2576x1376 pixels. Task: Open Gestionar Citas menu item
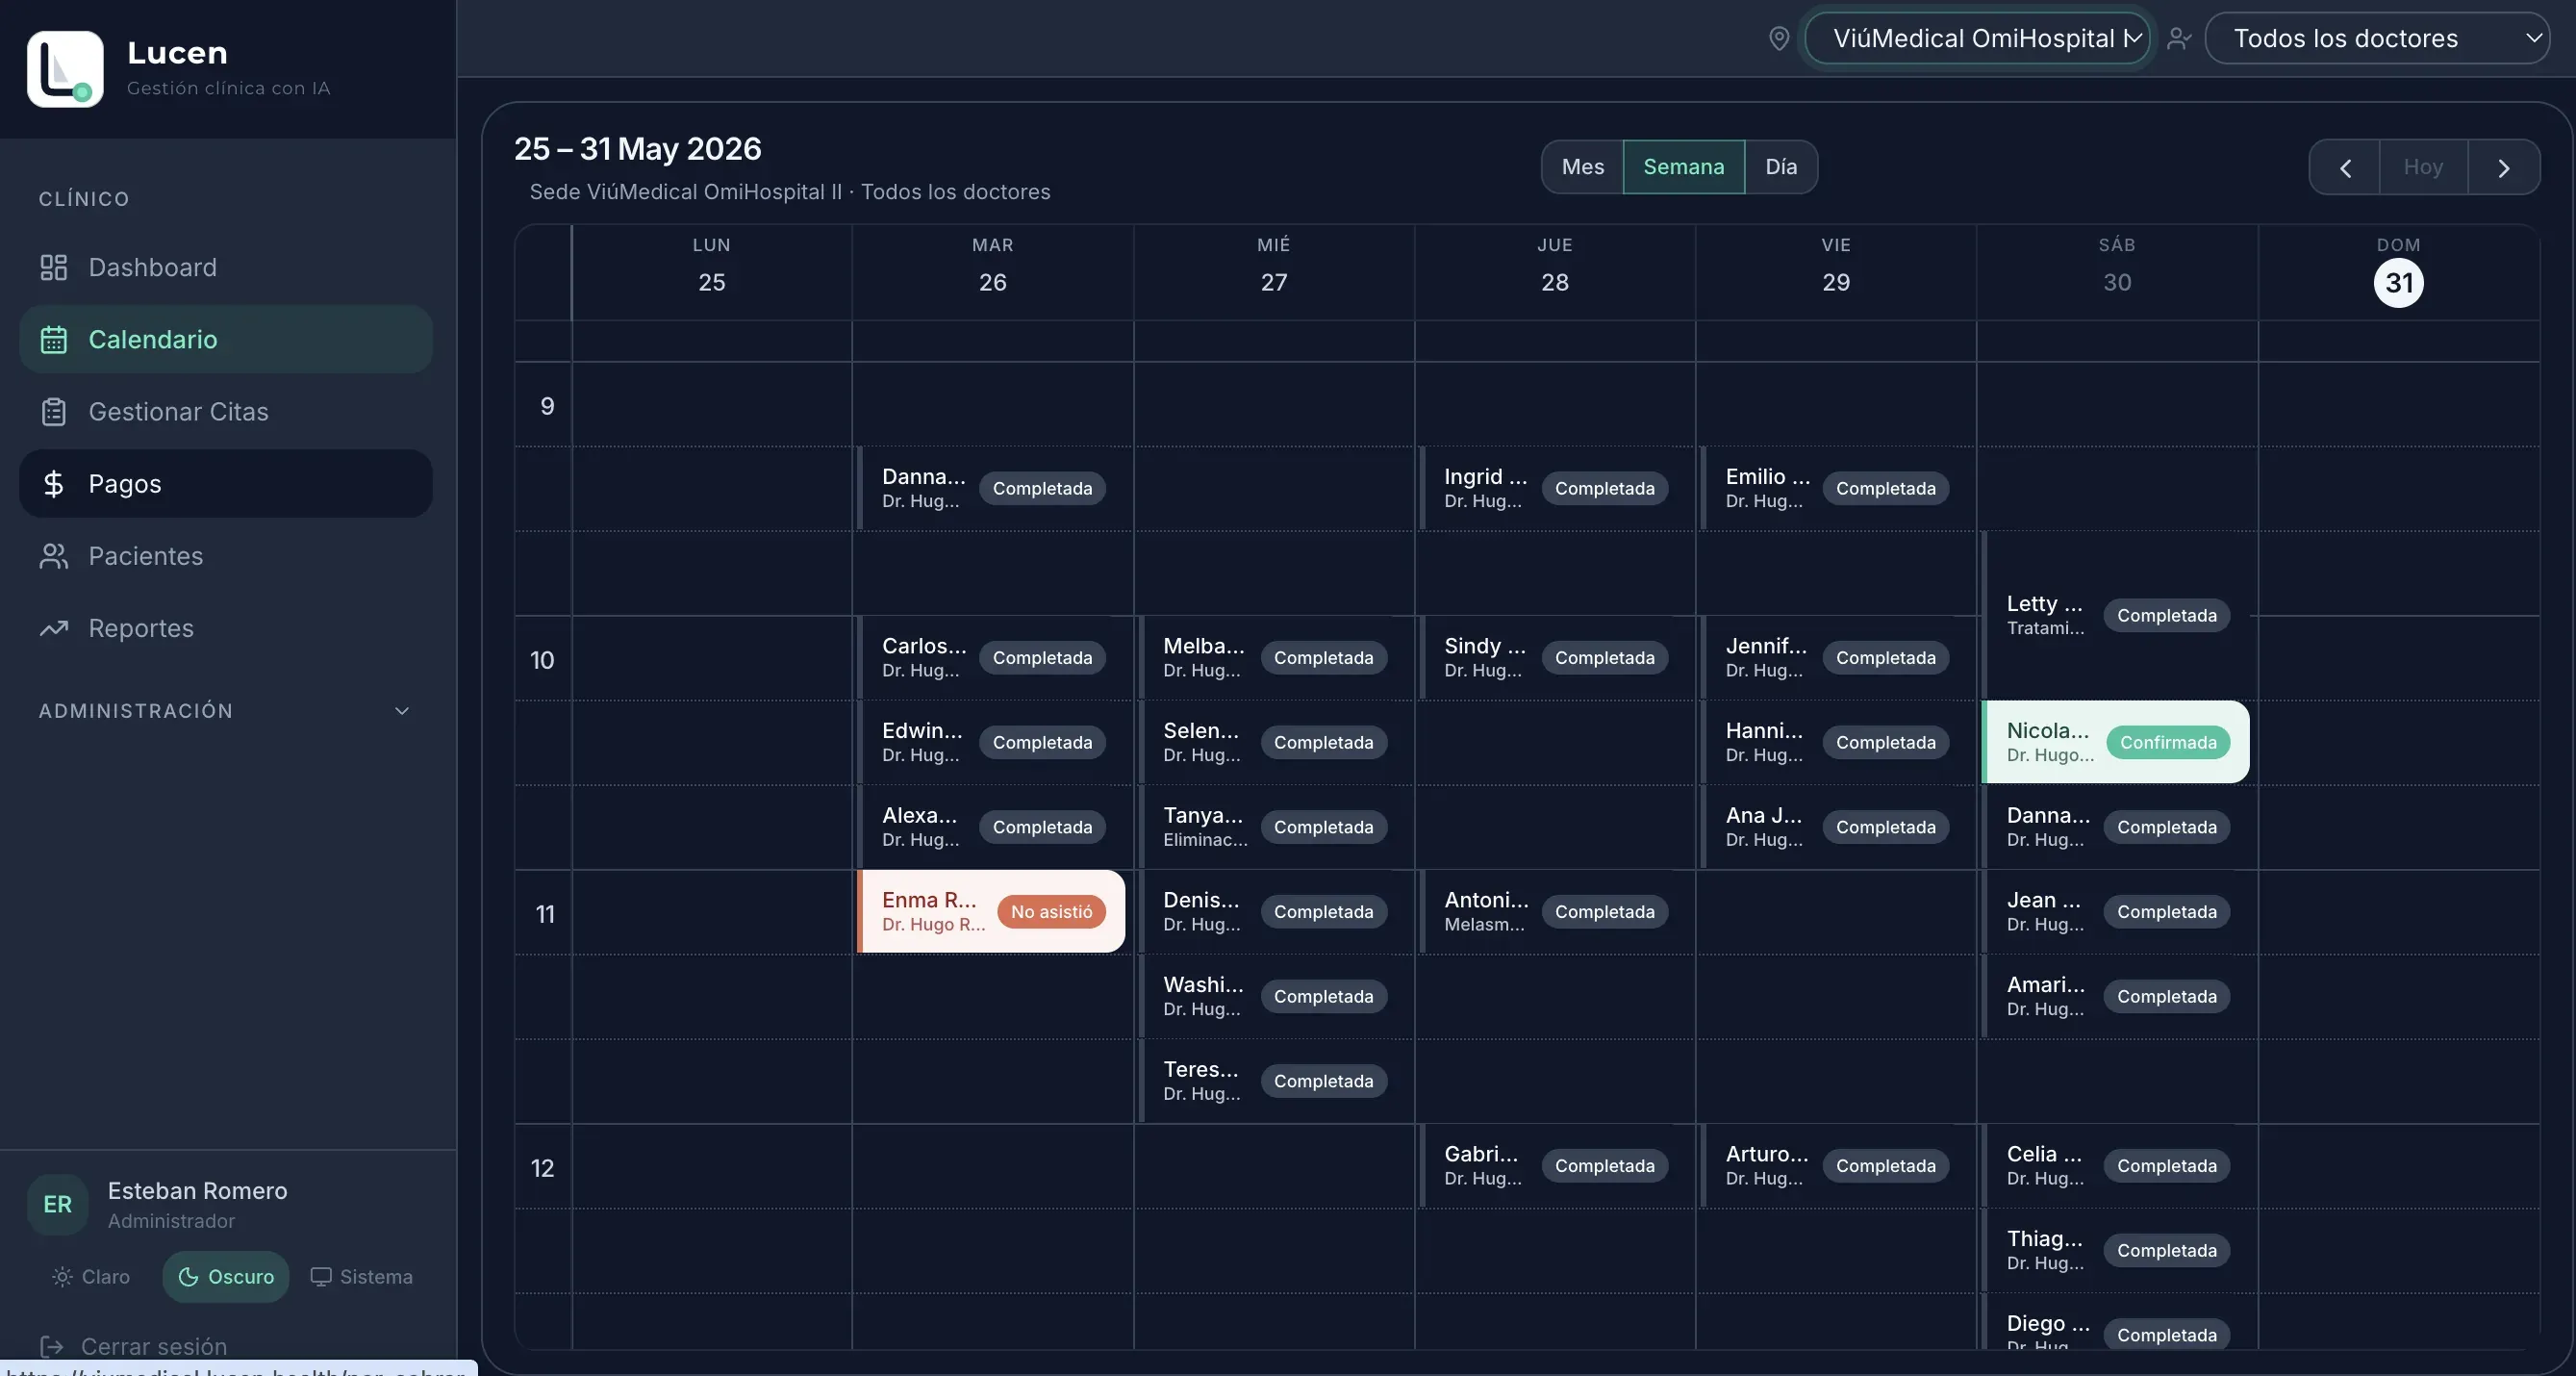click(226, 411)
